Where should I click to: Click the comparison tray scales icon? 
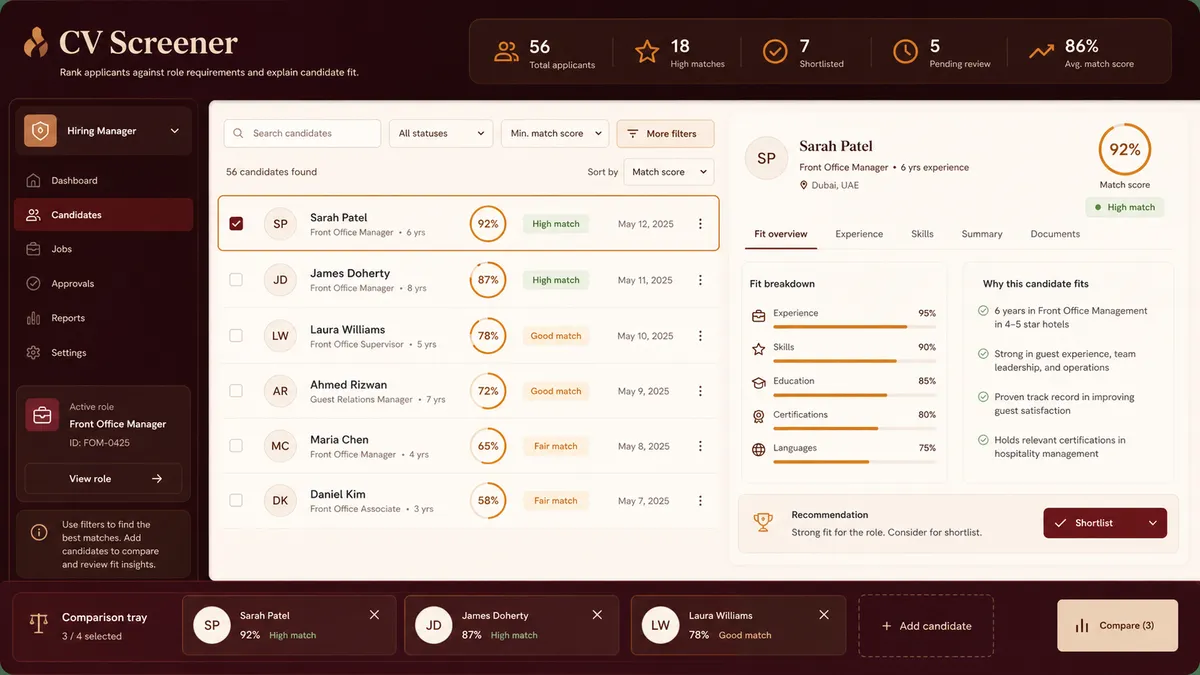pos(39,625)
